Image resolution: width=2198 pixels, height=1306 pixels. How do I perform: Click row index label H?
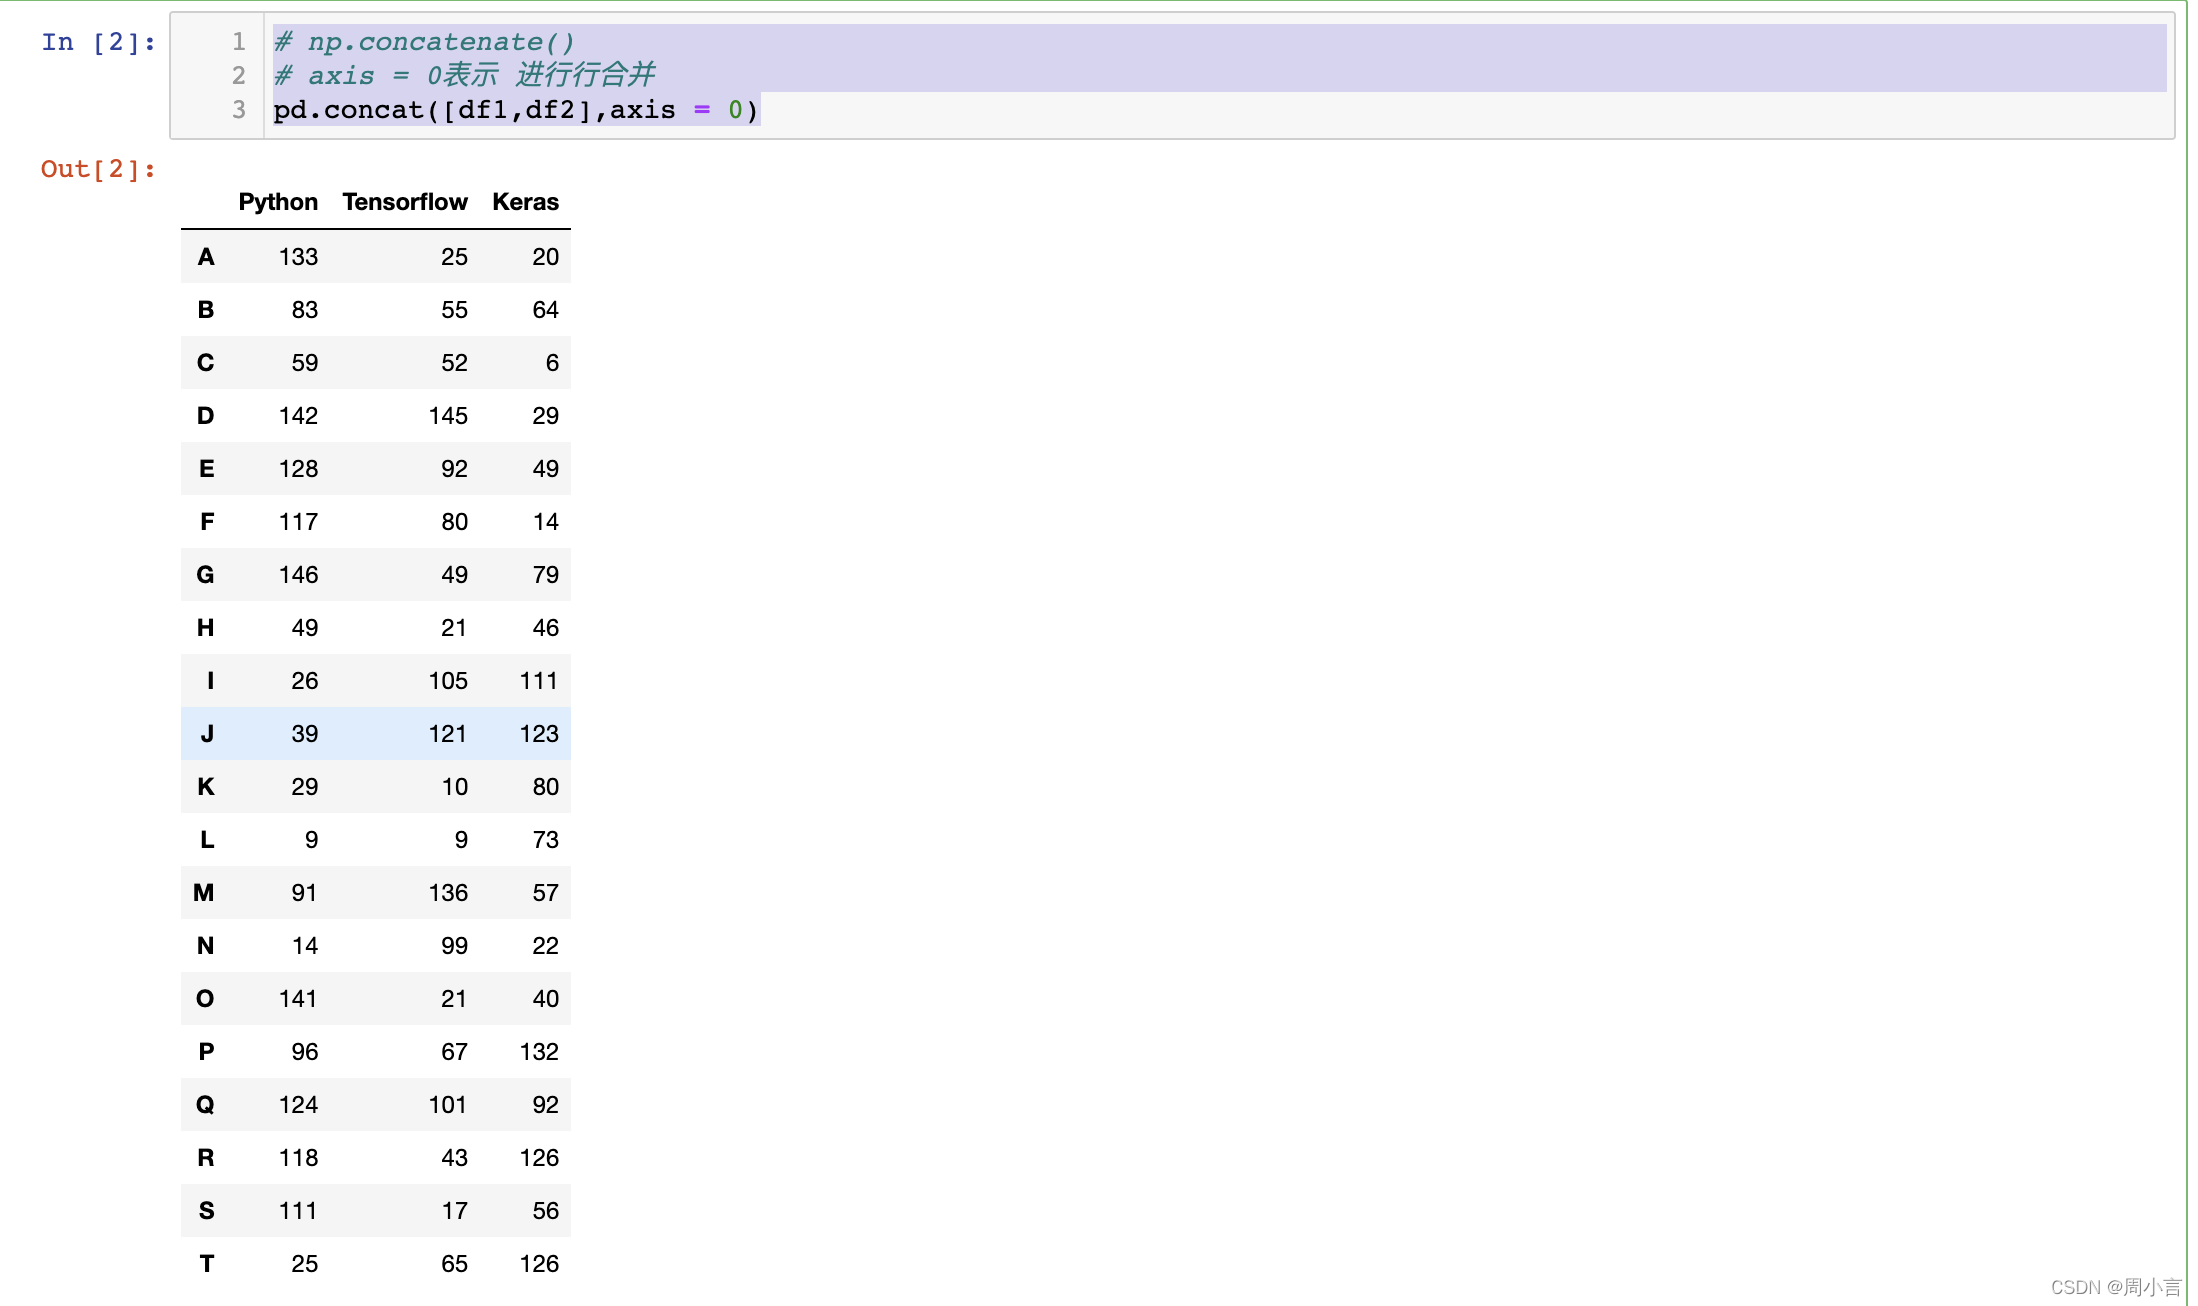[x=206, y=628]
